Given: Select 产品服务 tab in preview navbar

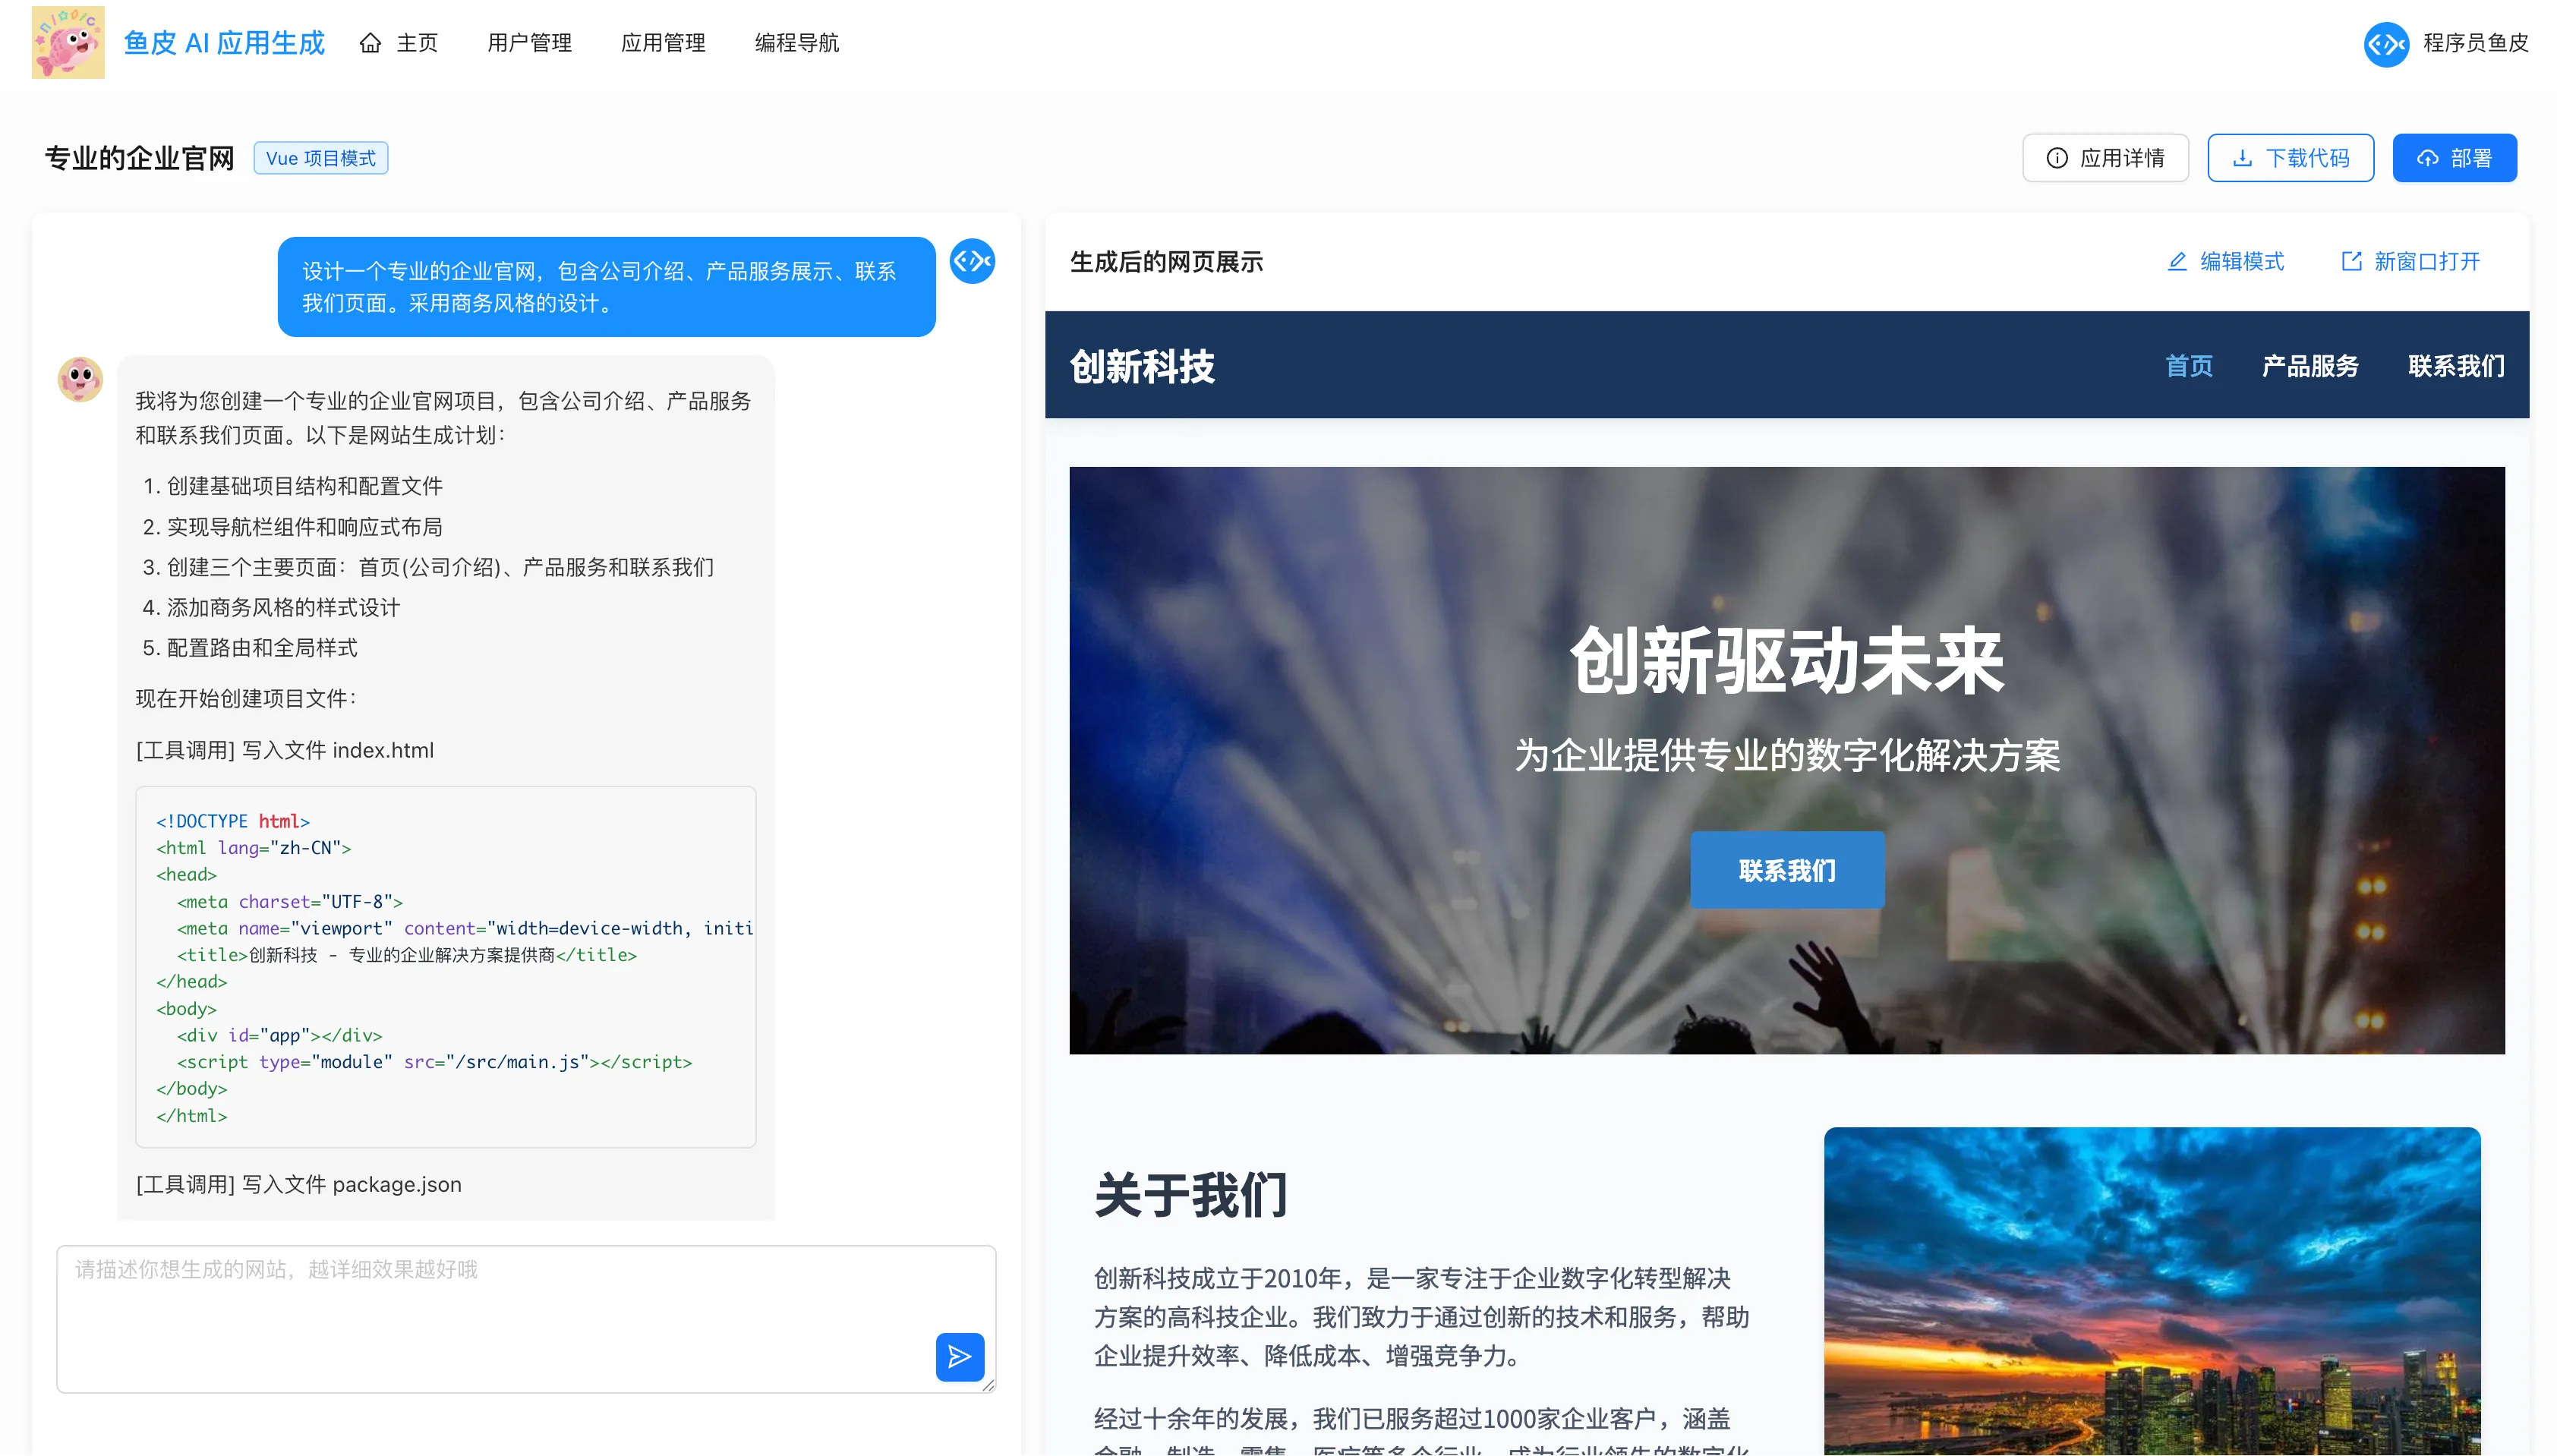Looking at the screenshot, I should pyautogui.click(x=2310, y=366).
